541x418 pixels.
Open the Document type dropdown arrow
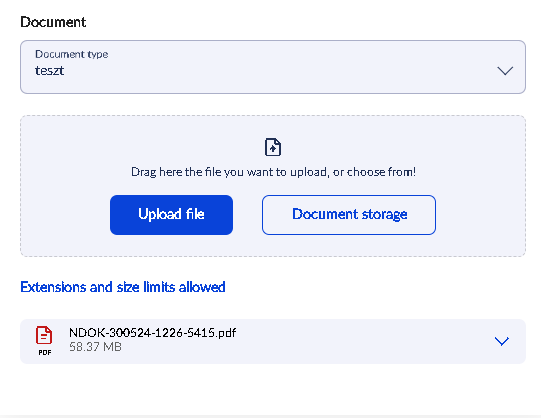(505, 71)
